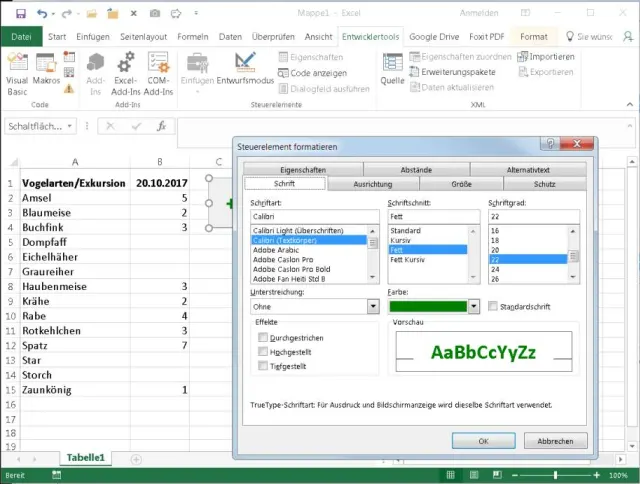Click Code anzeigen in the ribbon

316,73
